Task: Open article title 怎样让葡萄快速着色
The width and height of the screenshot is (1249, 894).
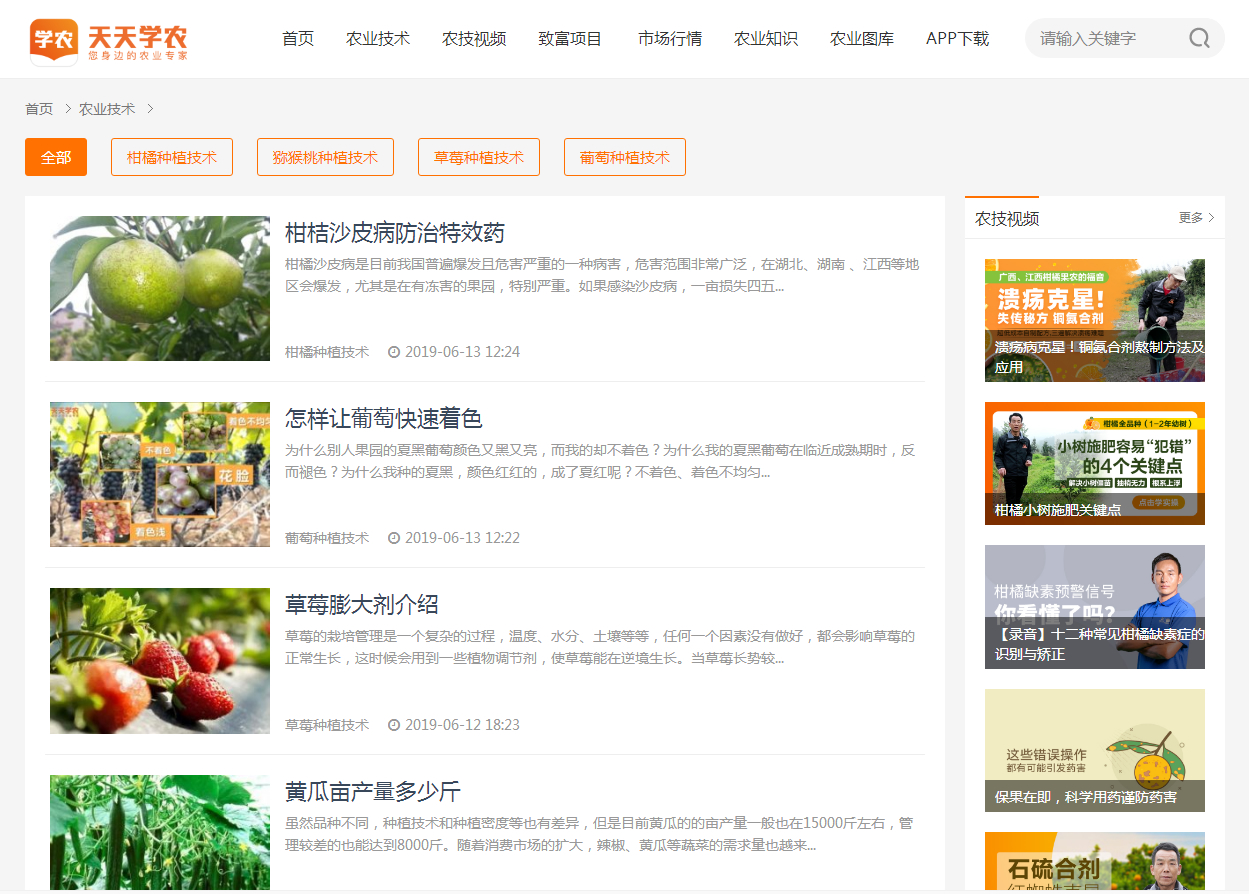Action: click(x=384, y=419)
